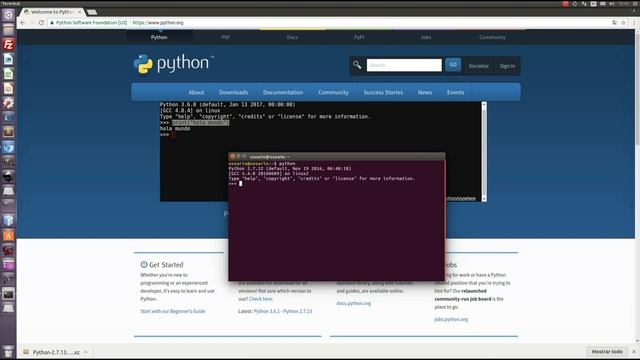640x360 pixels.
Task: Open the Community menu in blue bar
Action: point(333,92)
